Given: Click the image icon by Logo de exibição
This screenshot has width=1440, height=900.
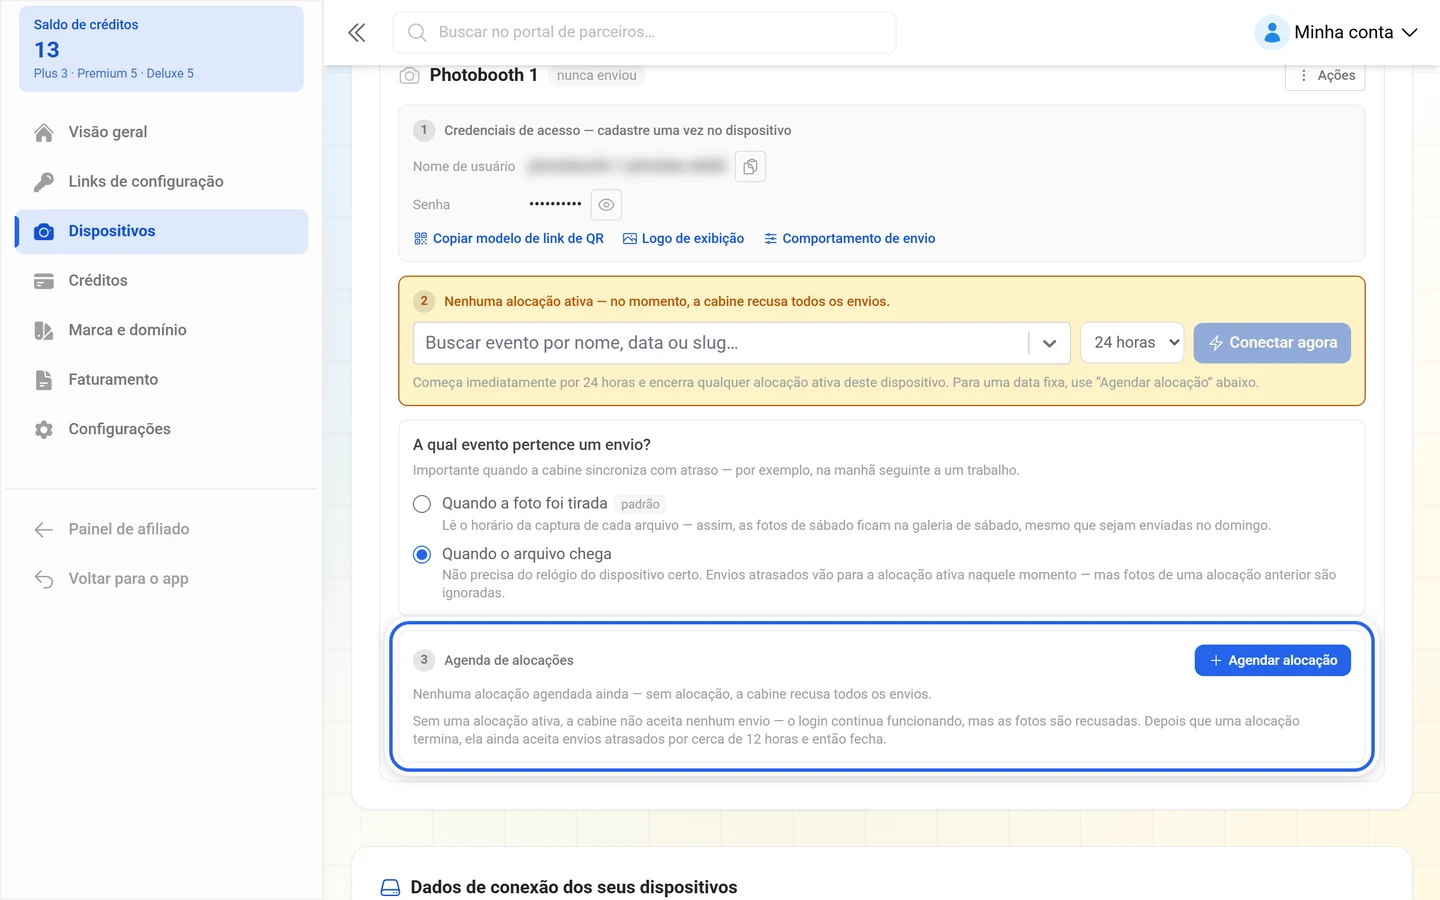Looking at the screenshot, I should (x=630, y=238).
